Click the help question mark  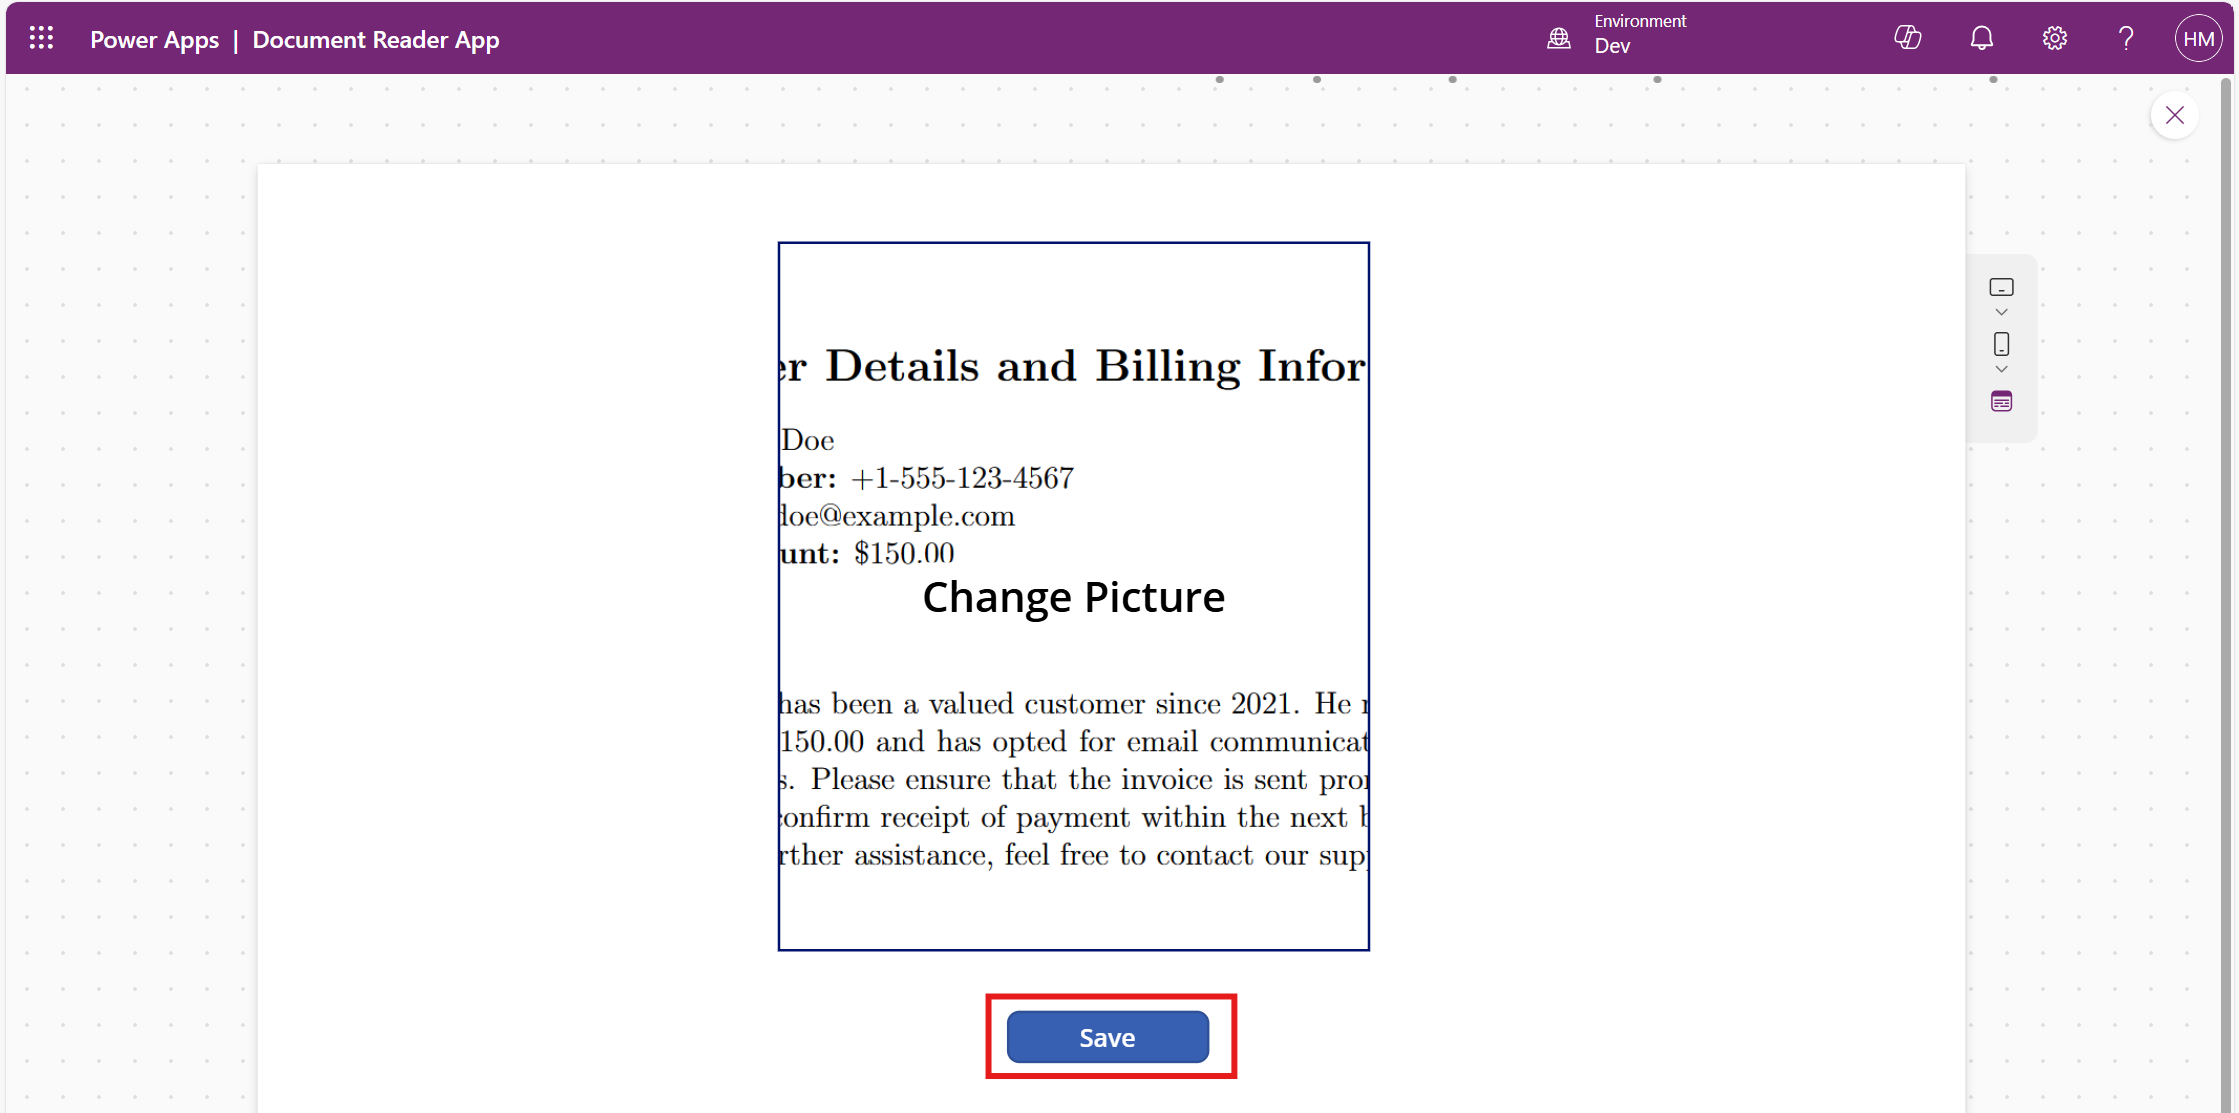click(x=2126, y=39)
